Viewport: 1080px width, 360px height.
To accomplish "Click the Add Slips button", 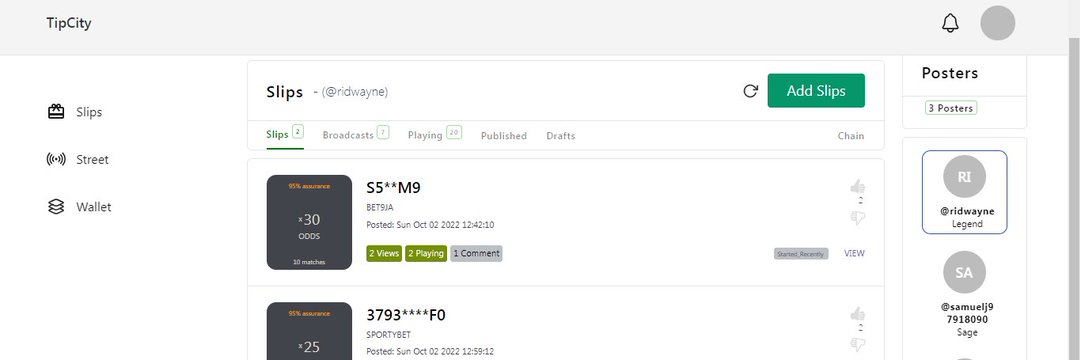I will [816, 91].
